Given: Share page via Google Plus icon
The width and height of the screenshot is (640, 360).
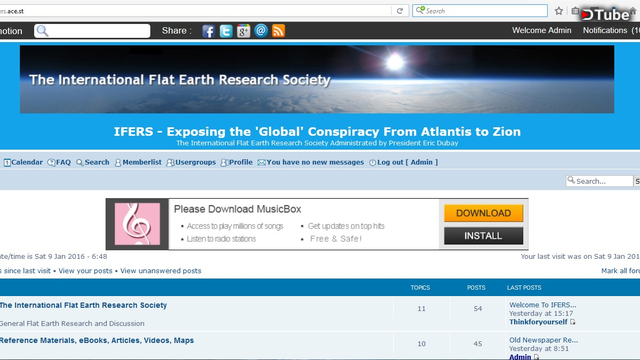Looking at the screenshot, I should 243,31.
